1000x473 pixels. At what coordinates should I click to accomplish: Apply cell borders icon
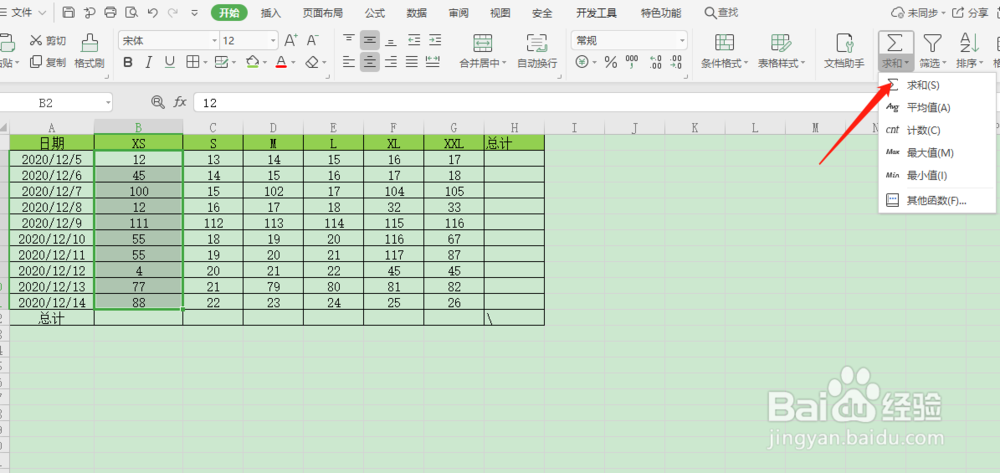click(x=192, y=62)
